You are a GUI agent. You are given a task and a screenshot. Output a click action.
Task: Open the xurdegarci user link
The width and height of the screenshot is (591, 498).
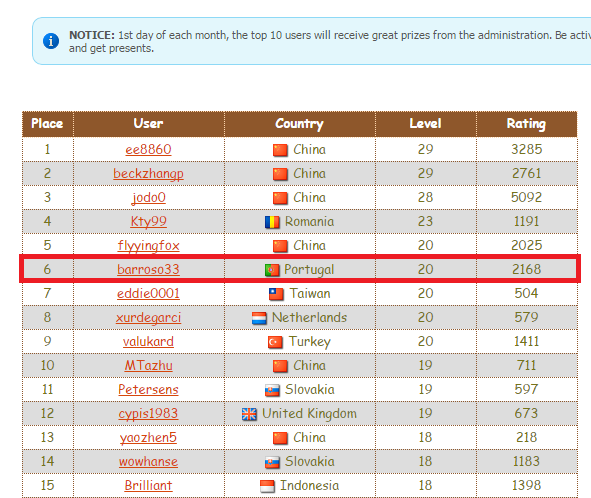pyautogui.click(x=149, y=318)
